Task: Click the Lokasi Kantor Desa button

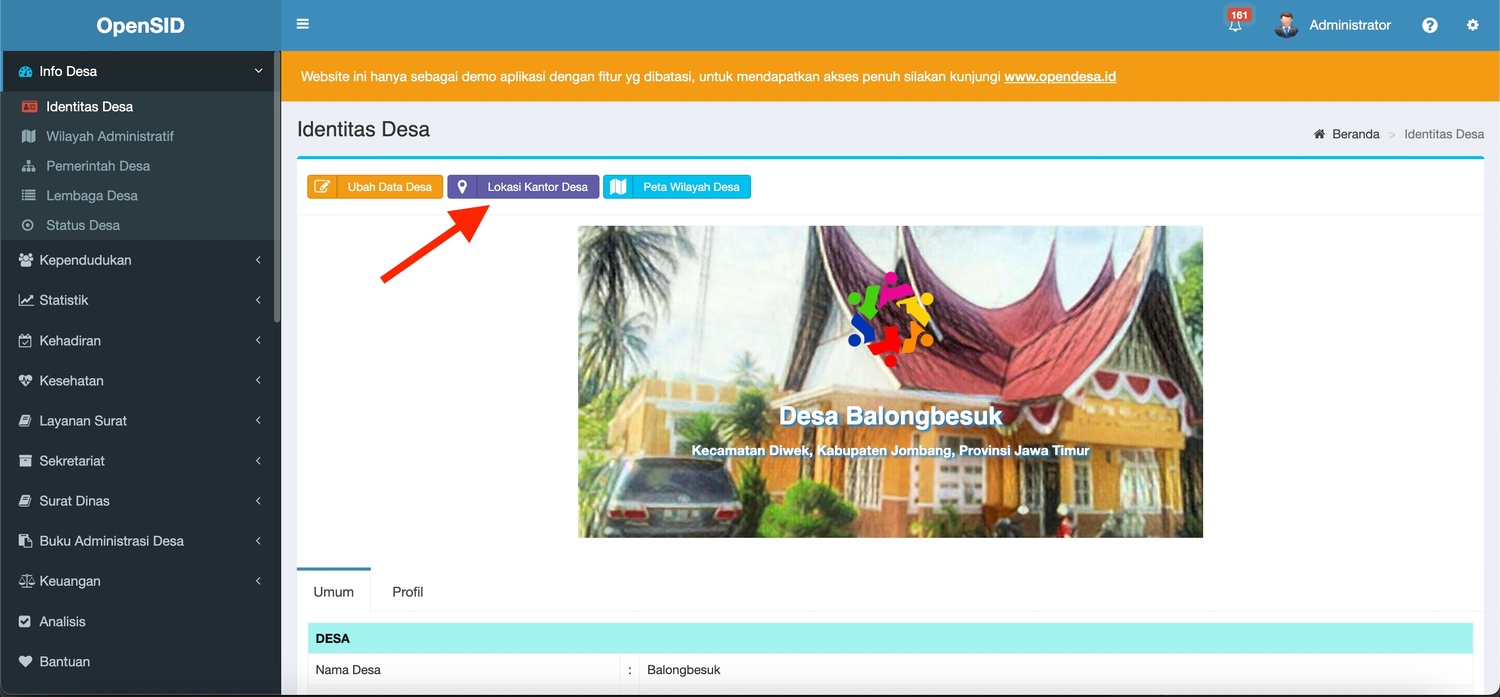Action: pyautogui.click(x=523, y=187)
